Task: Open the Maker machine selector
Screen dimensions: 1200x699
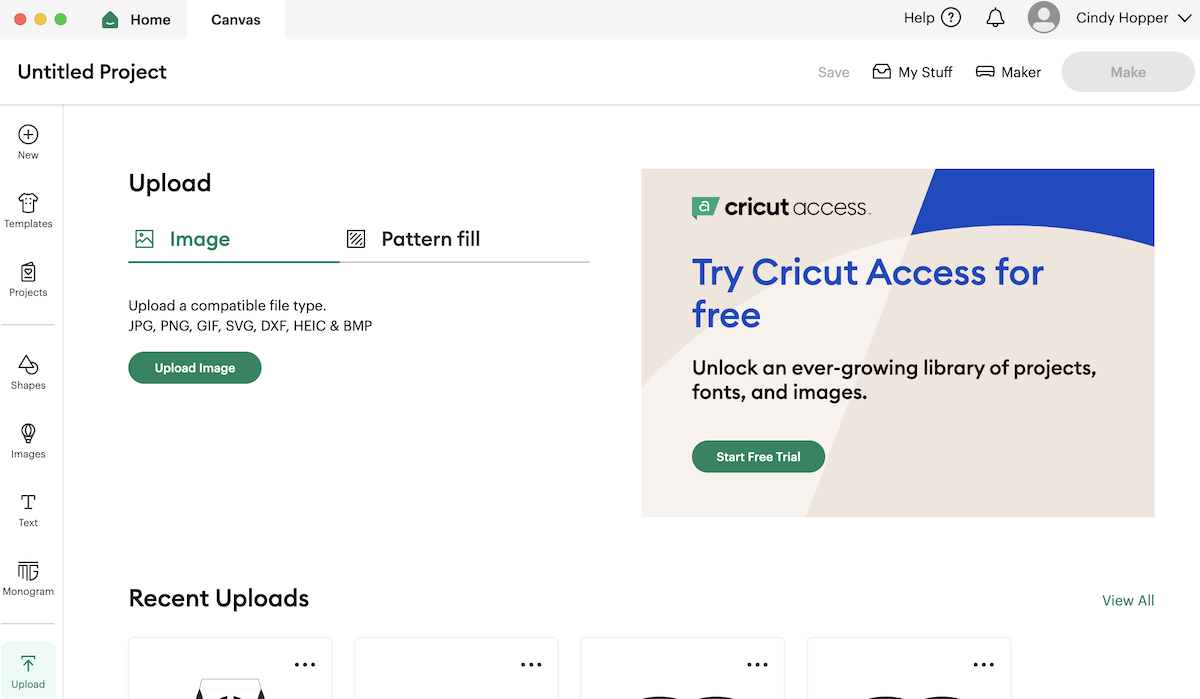Action: tap(1008, 72)
